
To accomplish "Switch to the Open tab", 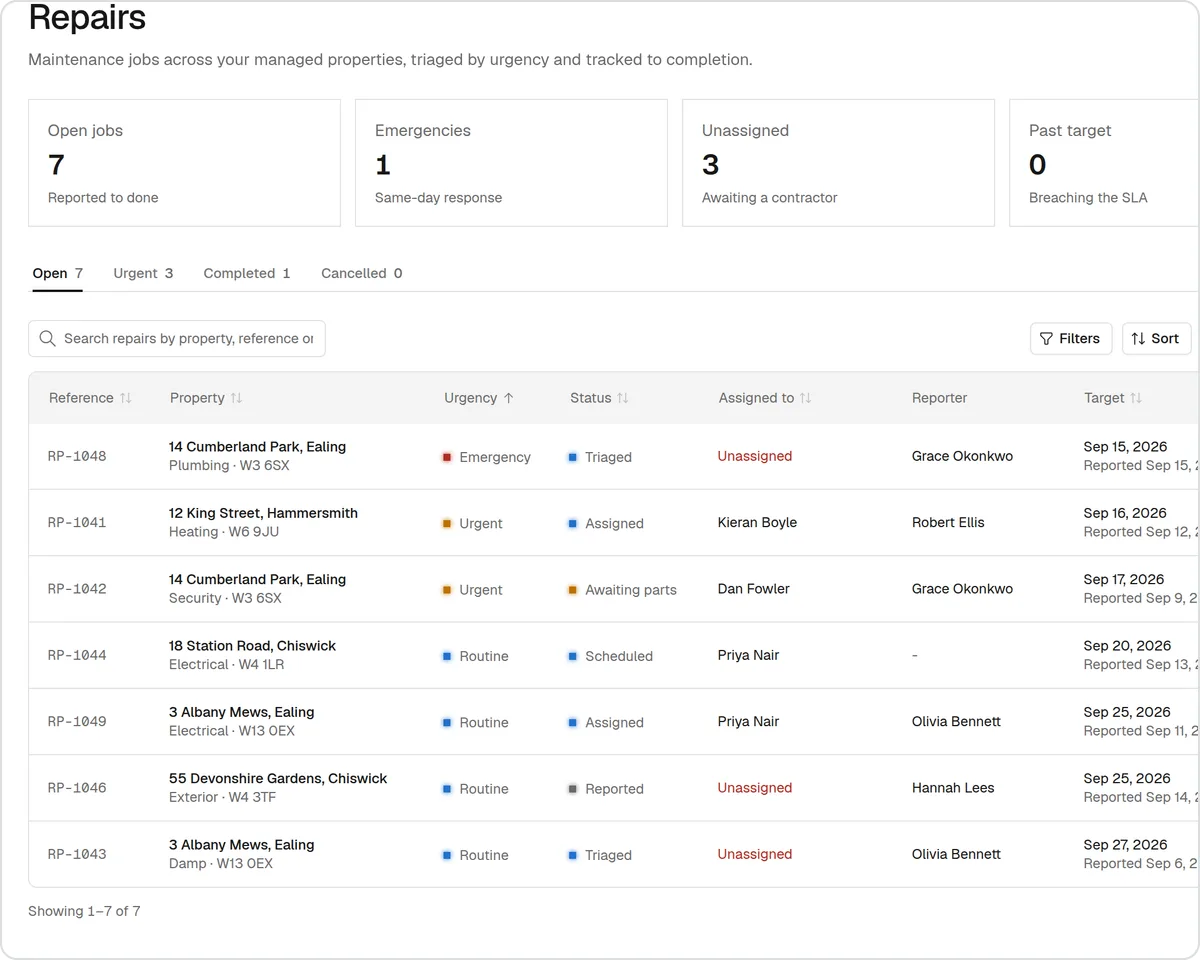I will (x=57, y=273).
